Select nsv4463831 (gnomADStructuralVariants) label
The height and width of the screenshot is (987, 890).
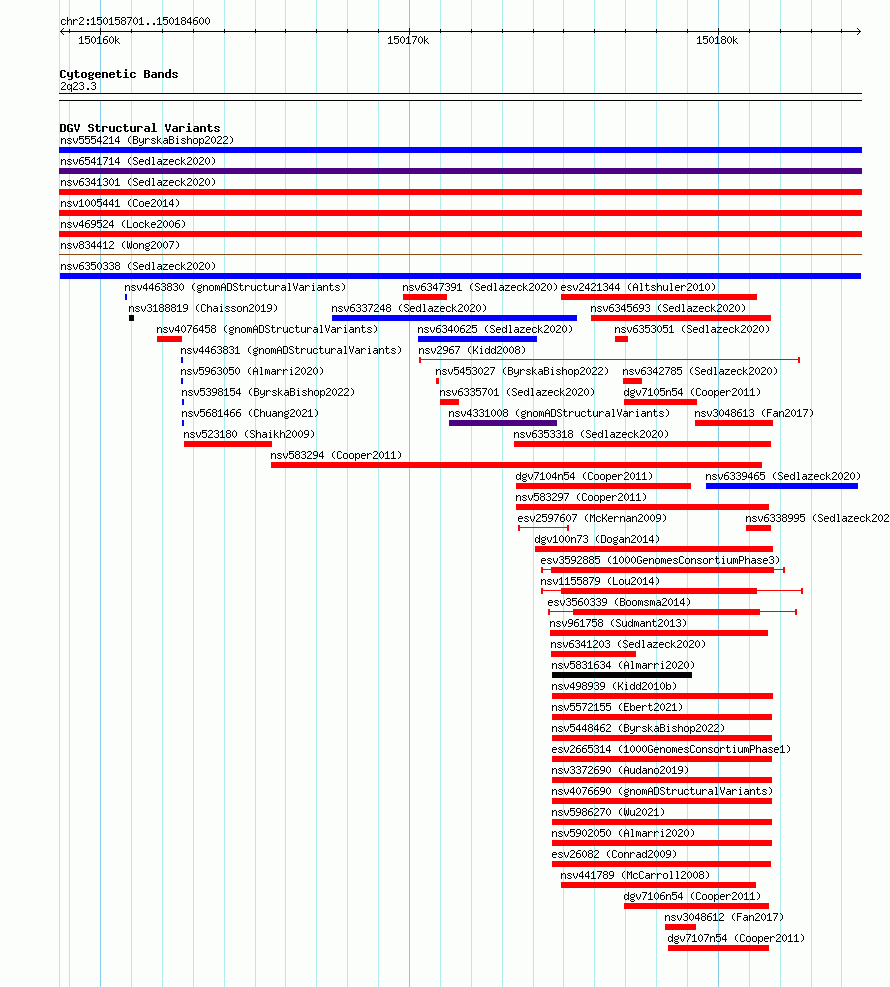291,350
